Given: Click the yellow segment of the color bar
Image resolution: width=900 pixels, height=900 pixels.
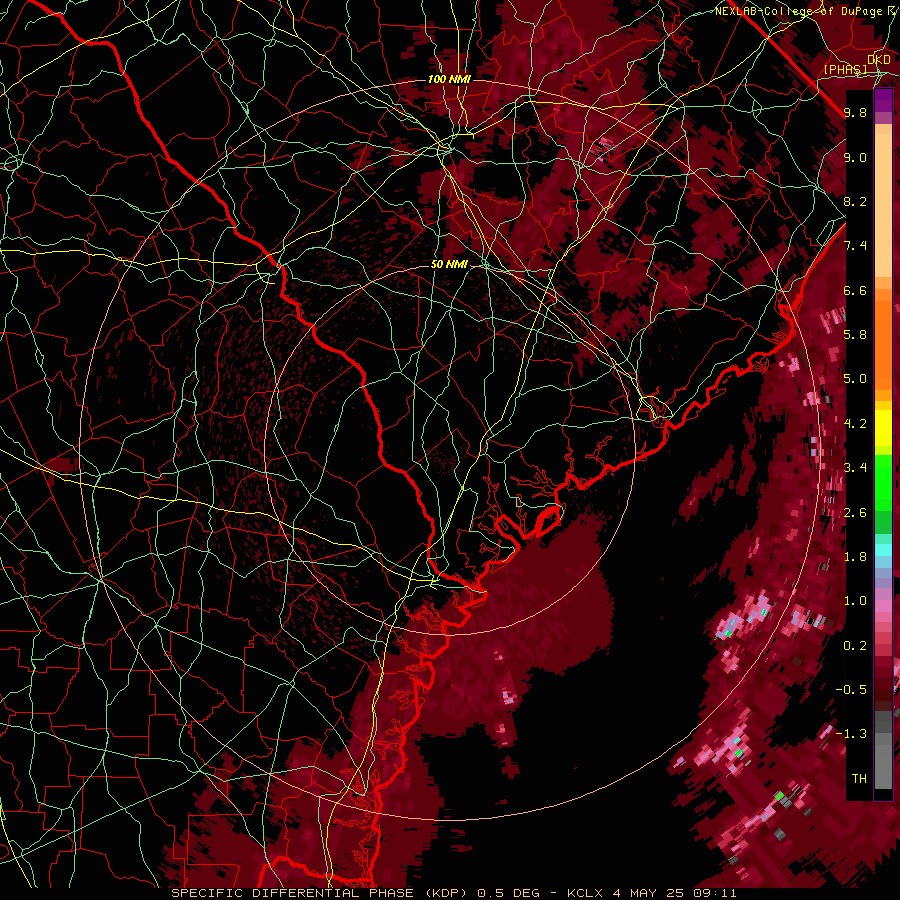Looking at the screenshot, I should click(883, 428).
